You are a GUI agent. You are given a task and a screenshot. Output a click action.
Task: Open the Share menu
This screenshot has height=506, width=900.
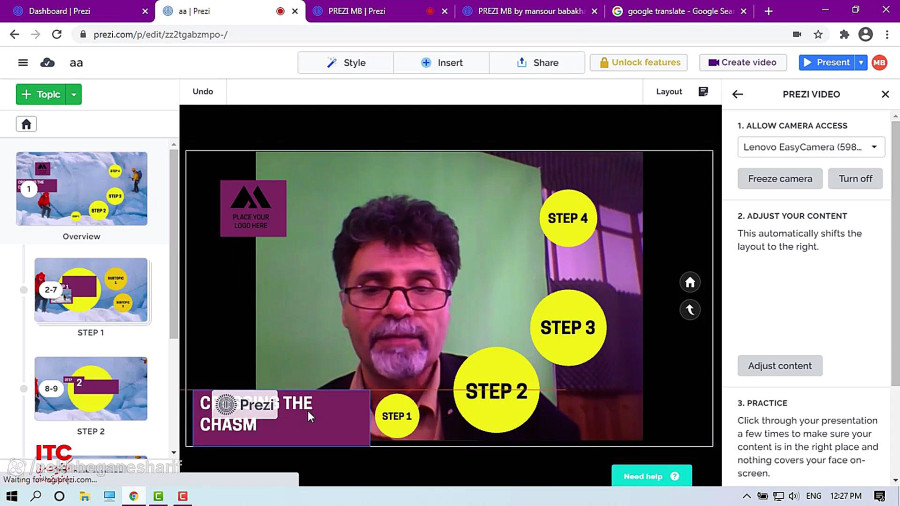coord(537,63)
